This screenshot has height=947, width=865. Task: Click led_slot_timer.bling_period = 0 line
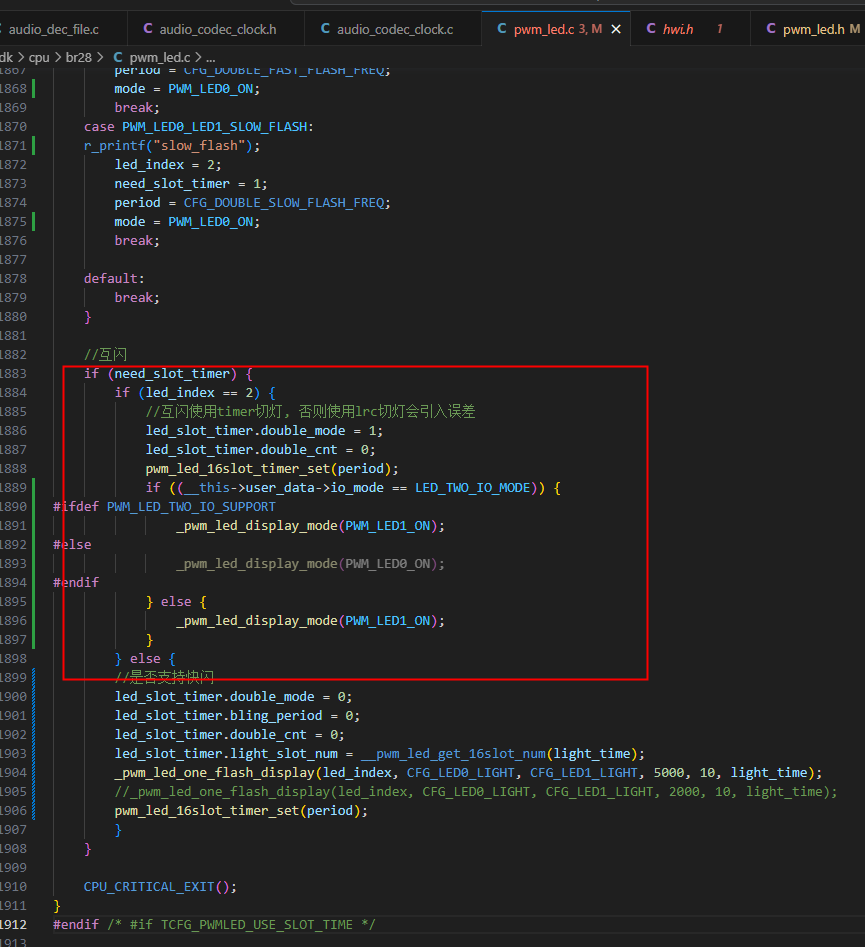(237, 716)
